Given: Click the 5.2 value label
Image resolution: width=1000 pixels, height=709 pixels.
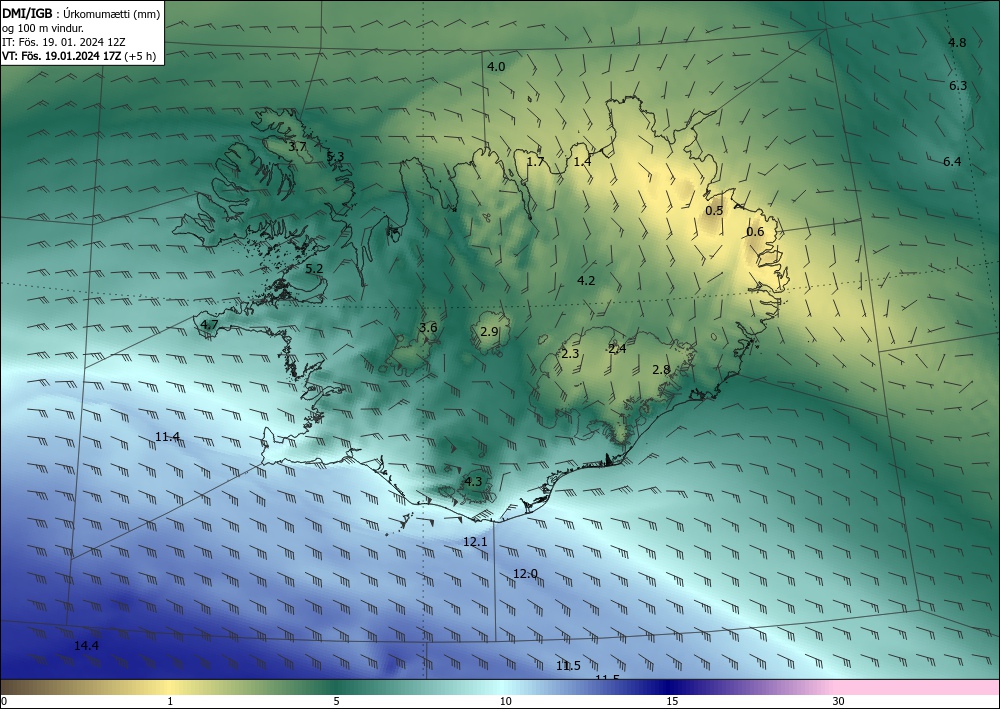Looking at the screenshot, I should [x=314, y=269].
